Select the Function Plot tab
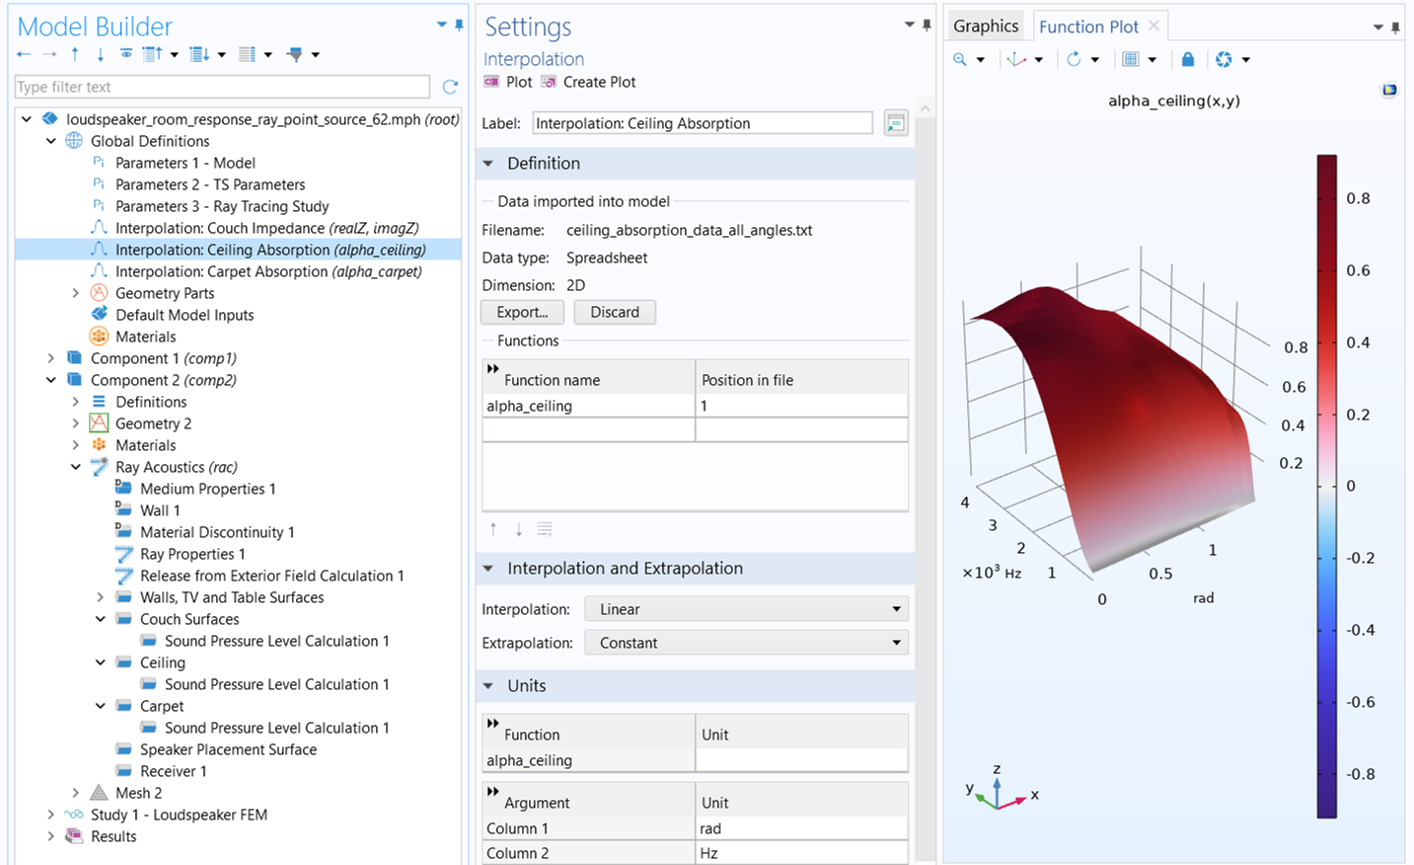Screen dimensions: 1414x865 pyautogui.click(x=1088, y=27)
